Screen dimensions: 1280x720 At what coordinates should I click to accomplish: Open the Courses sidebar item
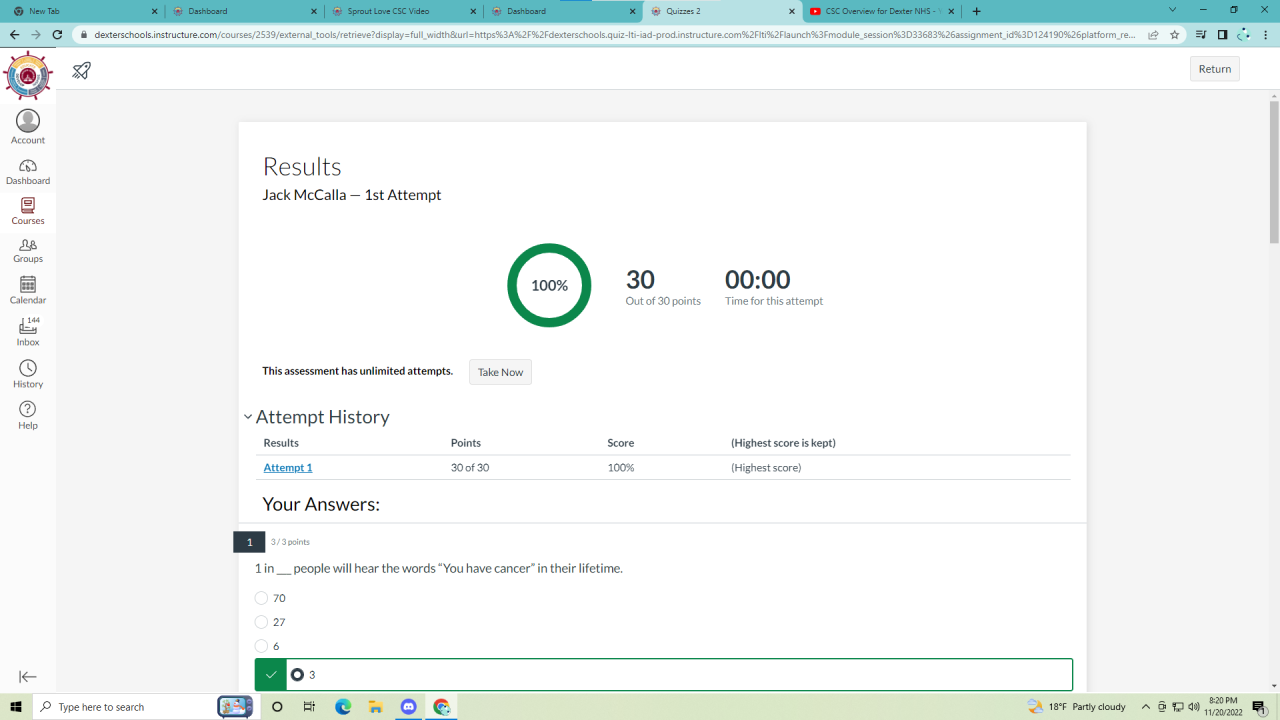tap(28, 211)
